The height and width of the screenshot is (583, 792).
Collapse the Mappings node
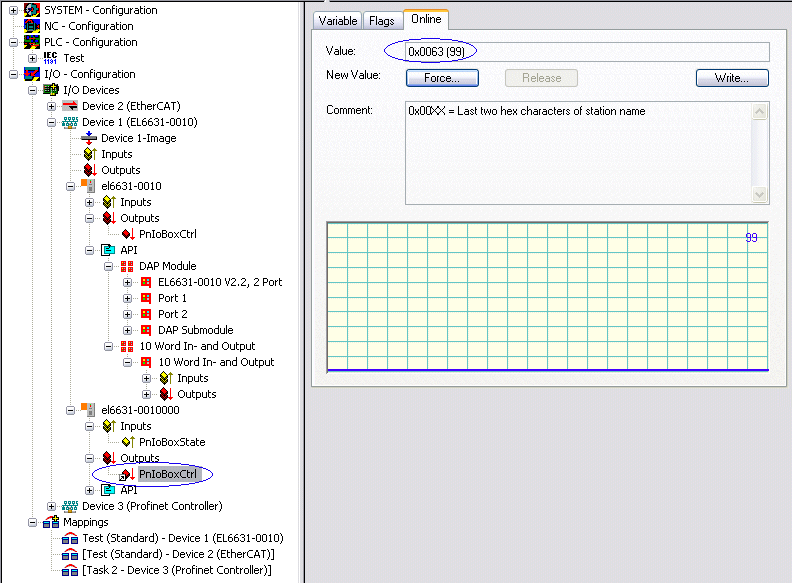(x=32, y=522)
